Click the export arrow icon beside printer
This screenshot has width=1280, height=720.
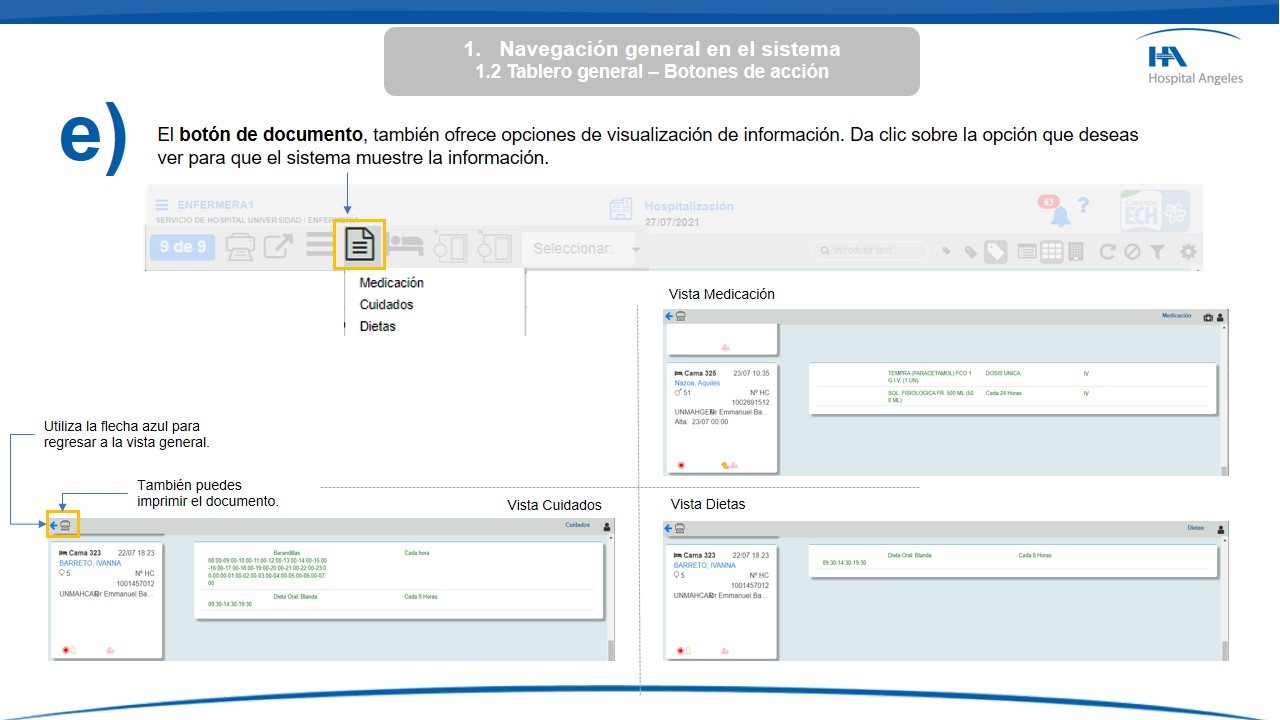(x=278, y=246)
